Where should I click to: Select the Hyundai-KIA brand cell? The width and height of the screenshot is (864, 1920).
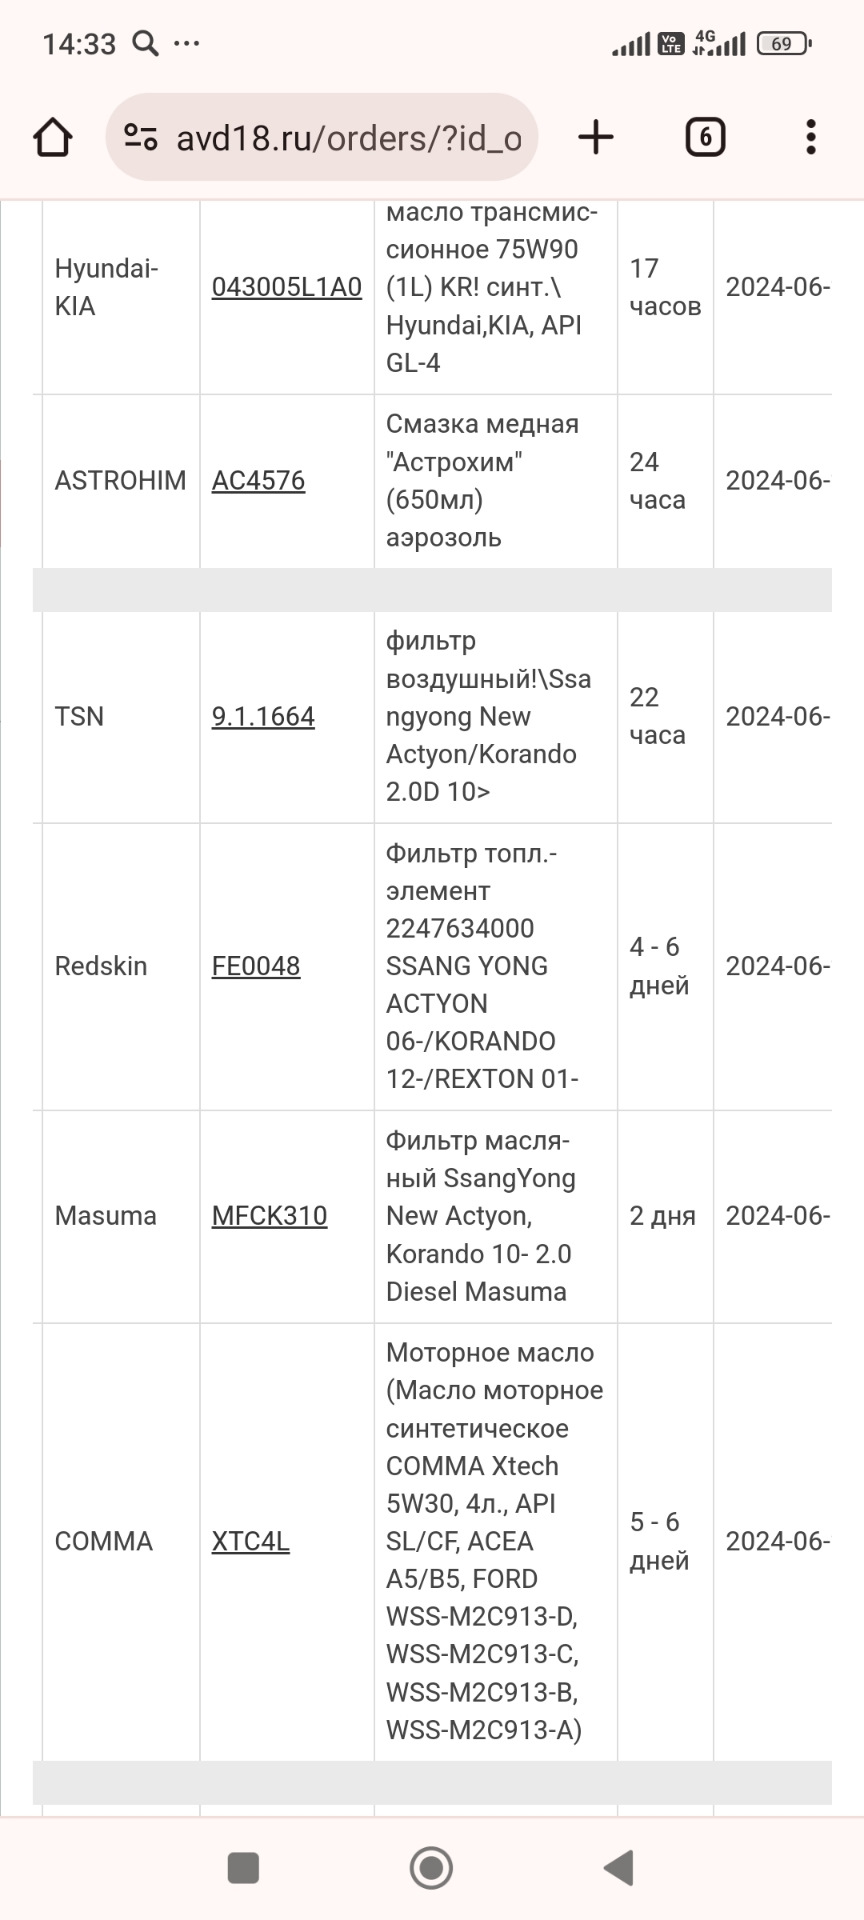[105, 287]
